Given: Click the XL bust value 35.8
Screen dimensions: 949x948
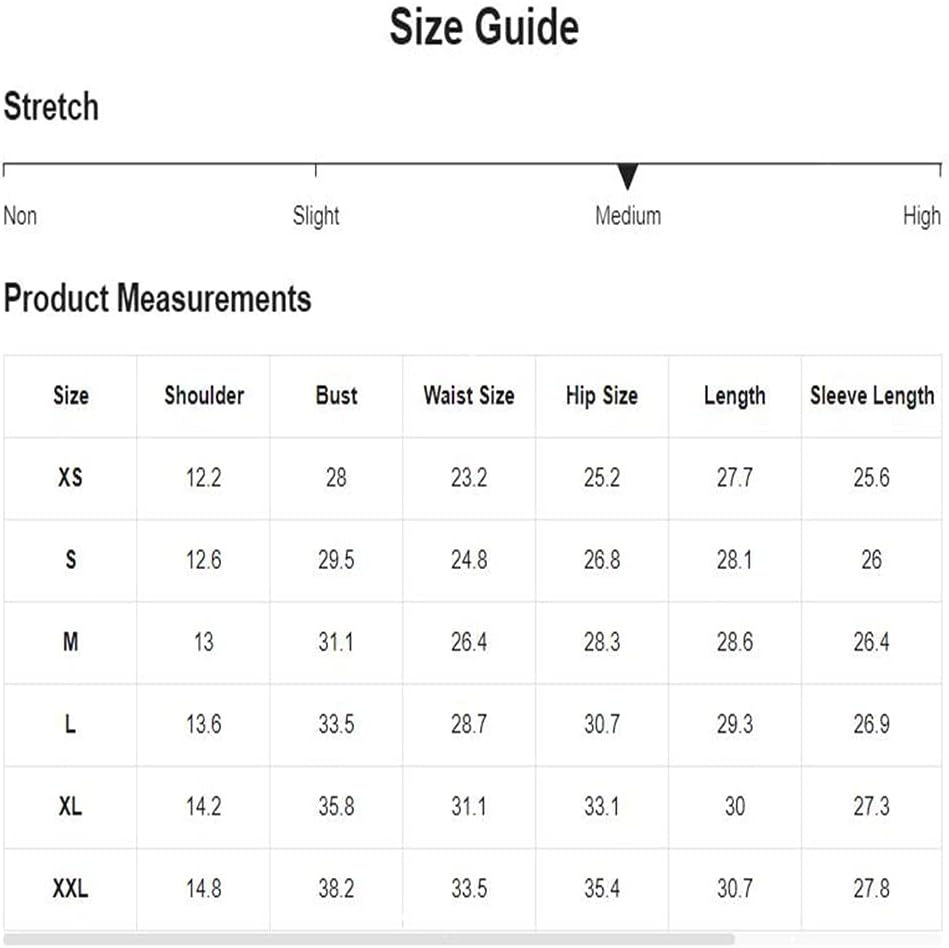Looking at the screenshot, I should (337, 806).
